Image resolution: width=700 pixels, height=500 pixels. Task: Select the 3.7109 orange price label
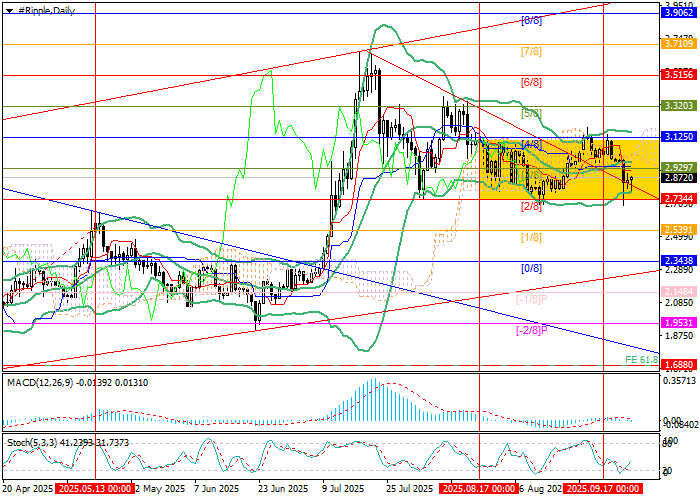click(679, 44)
